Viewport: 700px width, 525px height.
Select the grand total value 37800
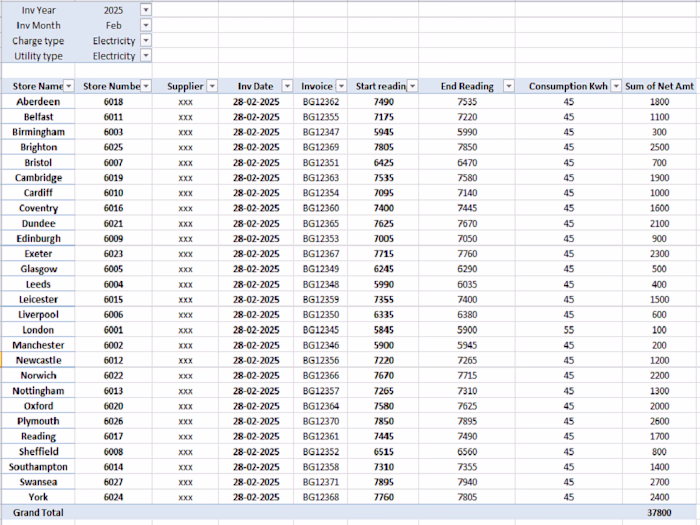[659, 512]
